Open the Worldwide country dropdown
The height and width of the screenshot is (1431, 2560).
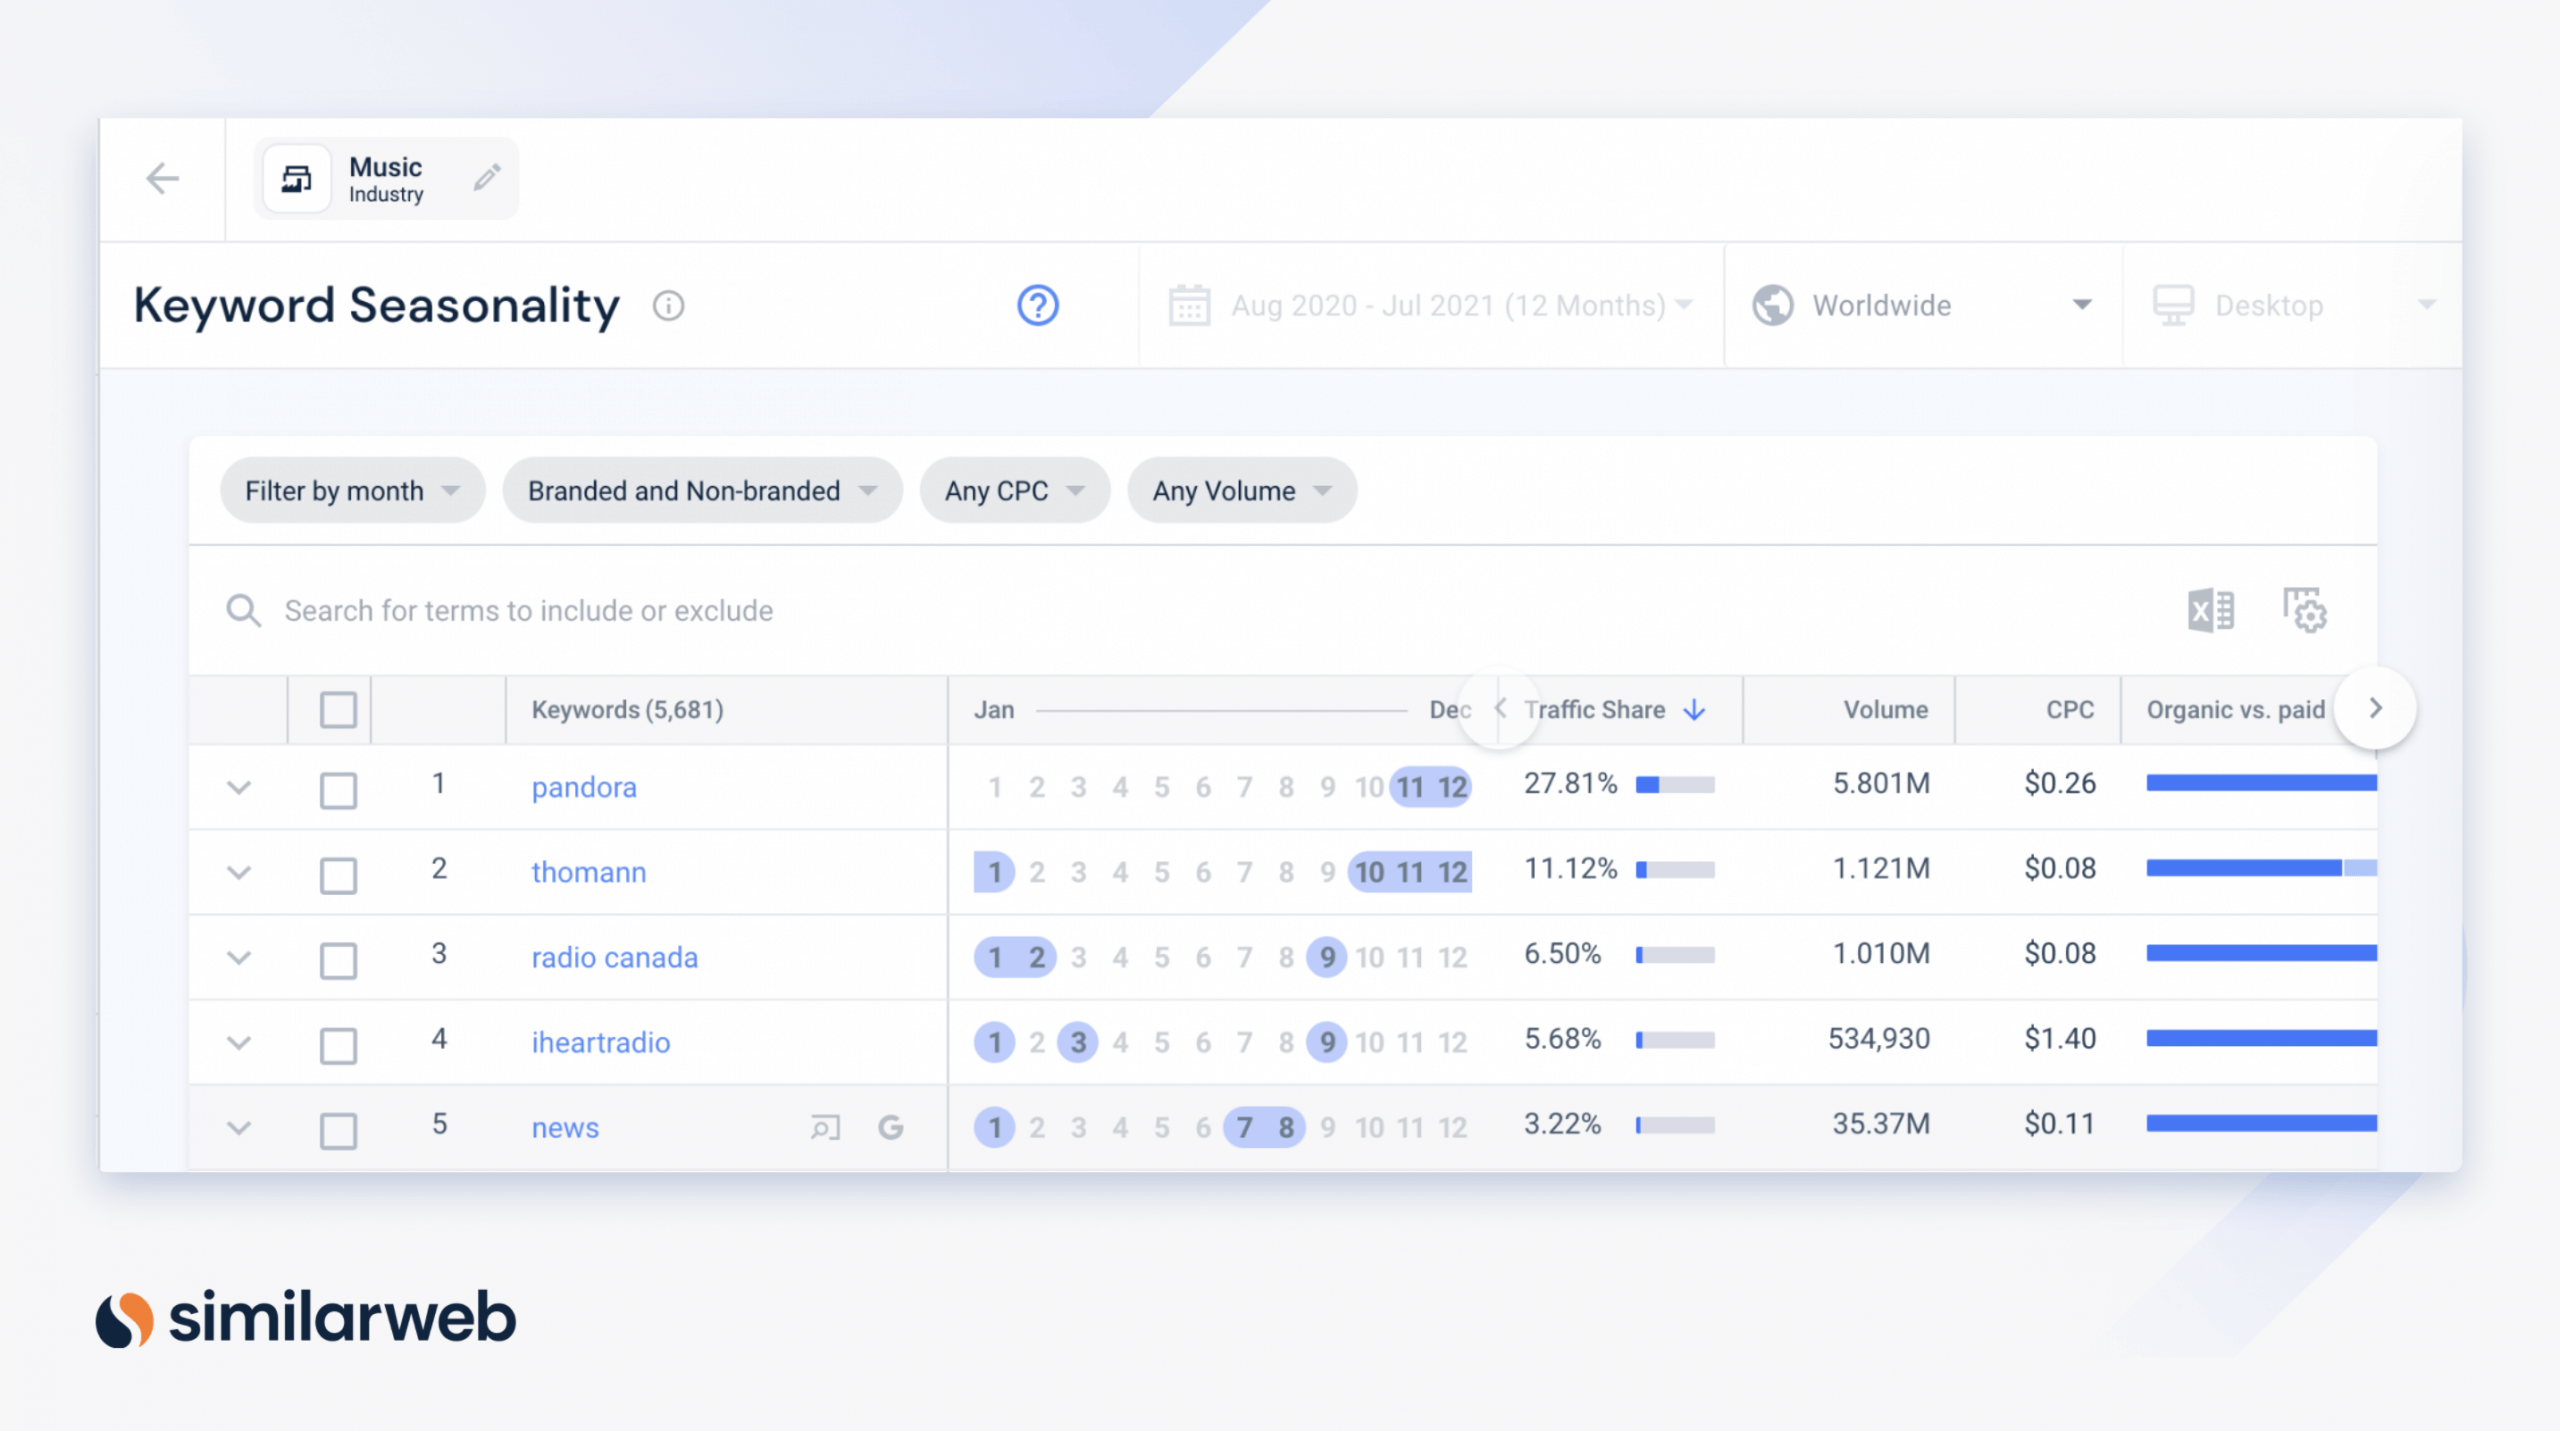(1922, 305)
